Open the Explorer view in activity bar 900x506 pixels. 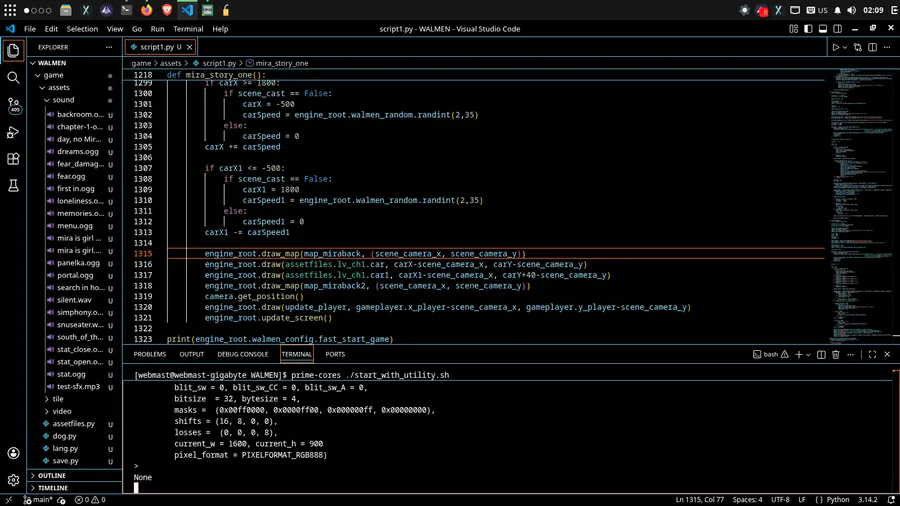click(13, 50)
